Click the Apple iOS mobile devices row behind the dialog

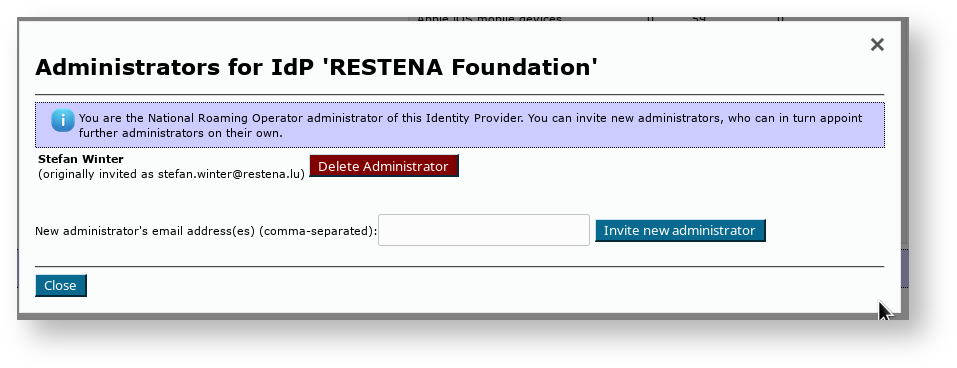click(x=489, y=19)
